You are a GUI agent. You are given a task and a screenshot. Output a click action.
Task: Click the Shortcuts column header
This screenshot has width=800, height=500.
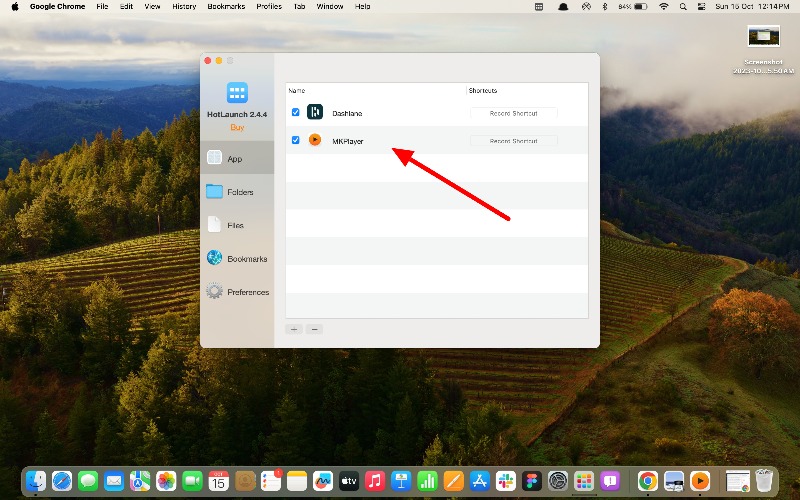[483, 90]
